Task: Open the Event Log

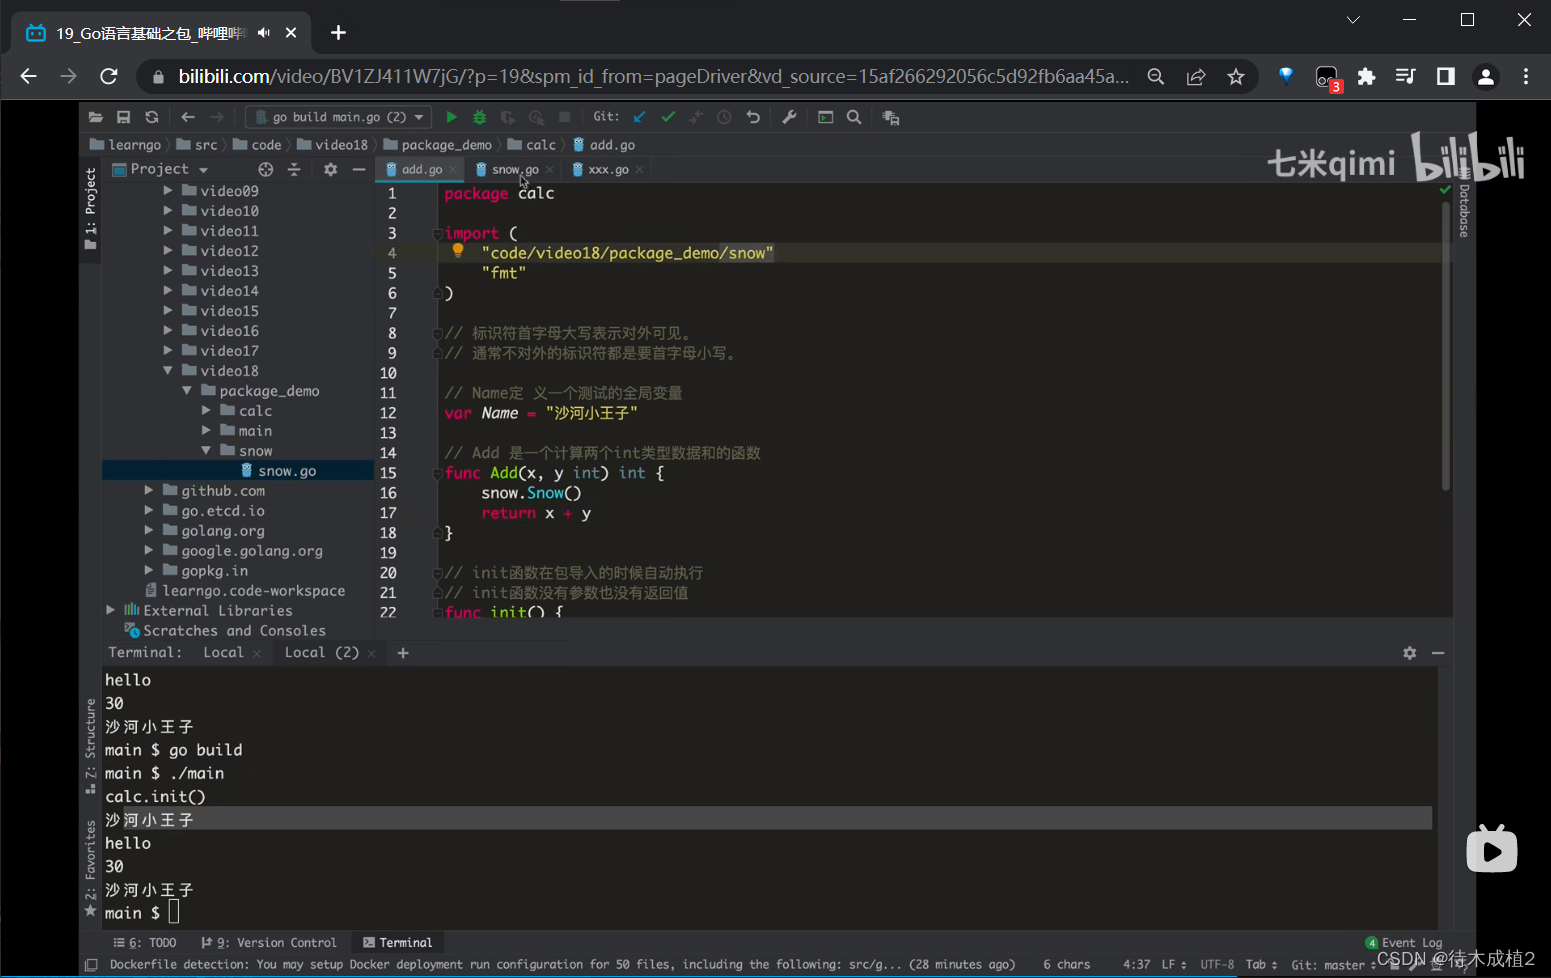Action: (x=1404, y=942)
